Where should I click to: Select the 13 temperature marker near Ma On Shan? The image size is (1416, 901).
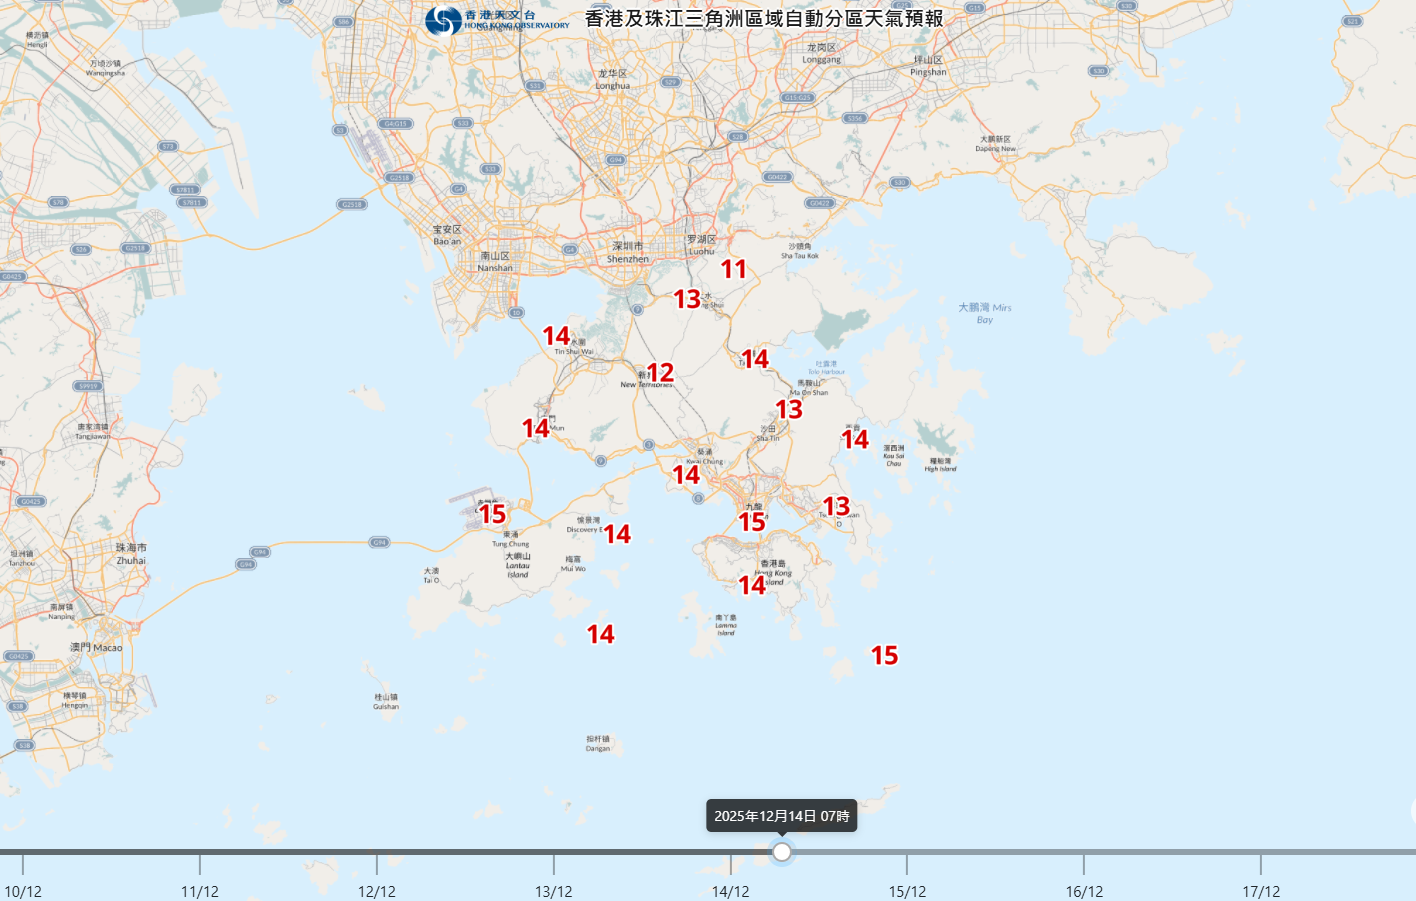click(x=789, y=410)
